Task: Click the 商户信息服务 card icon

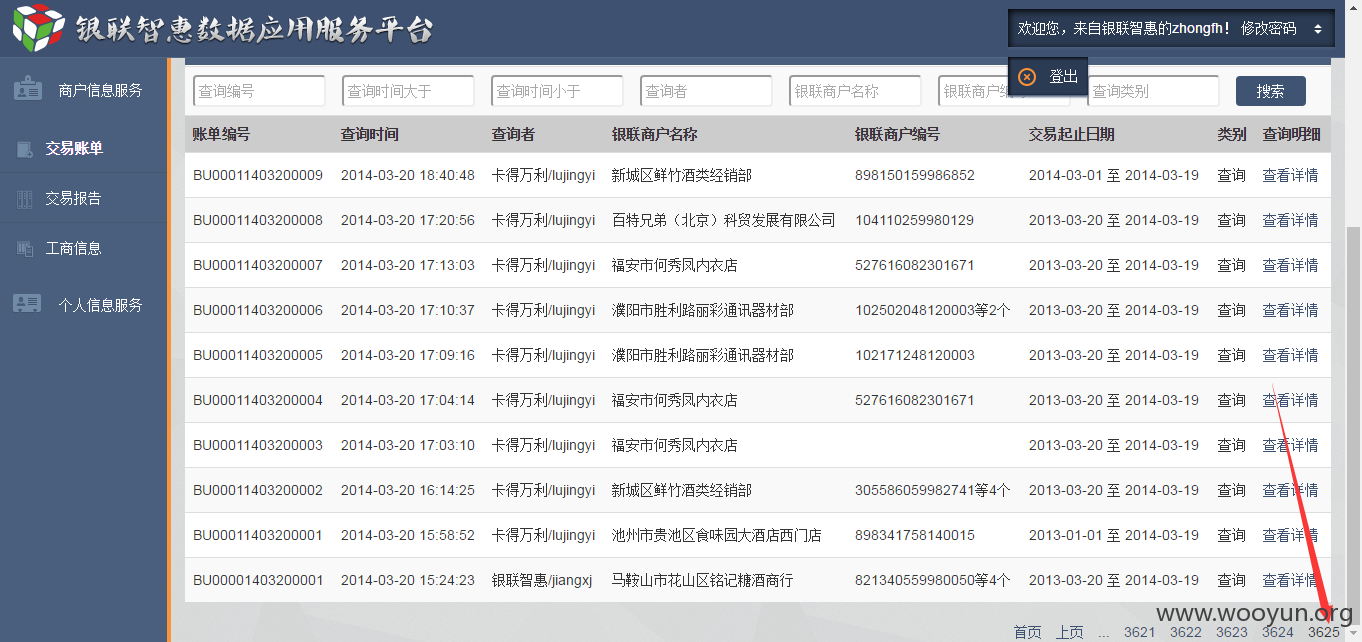Action: point(28,89)
